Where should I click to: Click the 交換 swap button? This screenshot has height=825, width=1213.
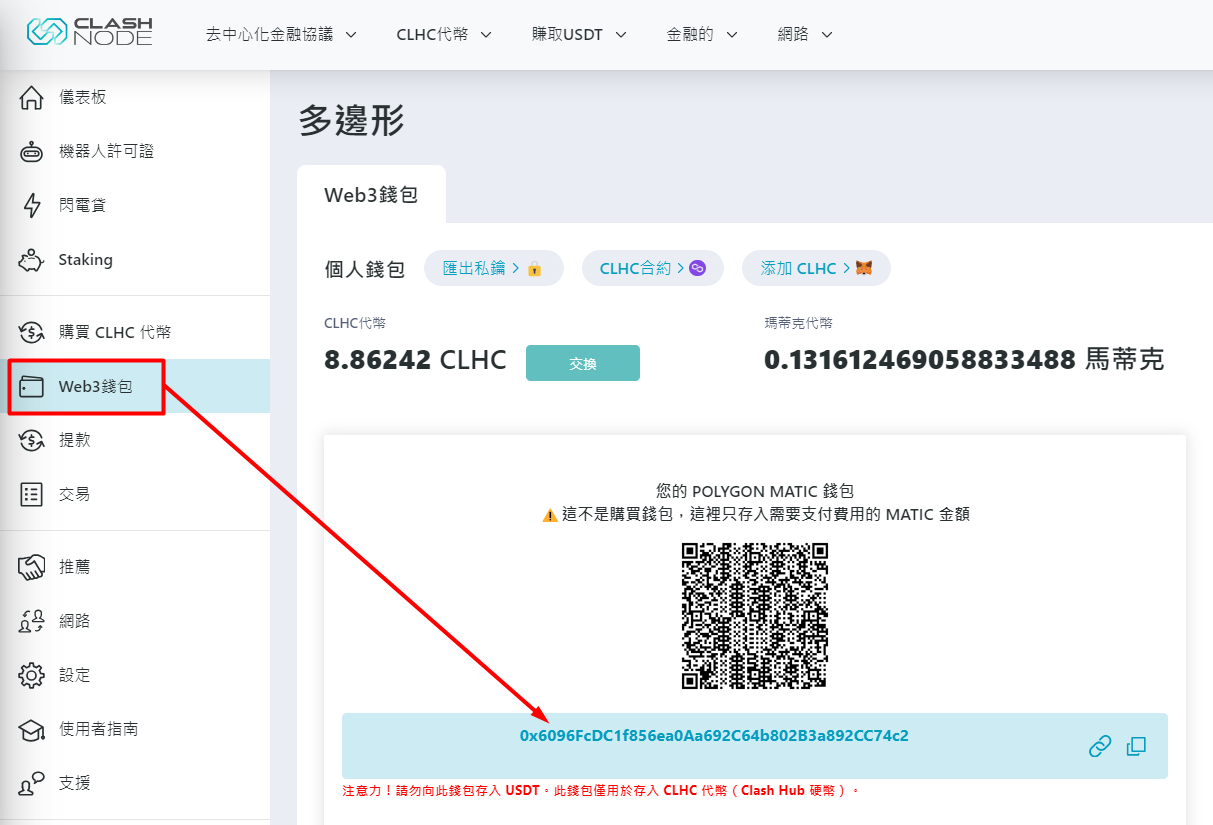point(583,363)
